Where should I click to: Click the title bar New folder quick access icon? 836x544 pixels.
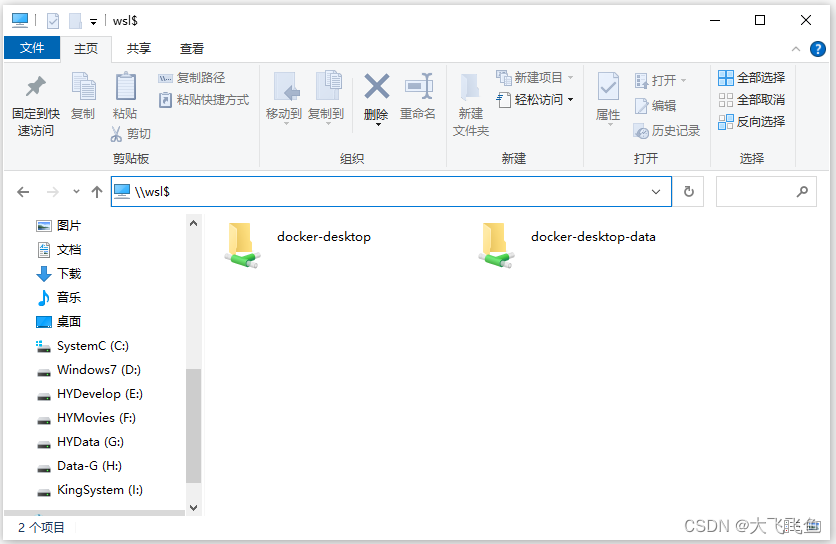tap(75, 21)
